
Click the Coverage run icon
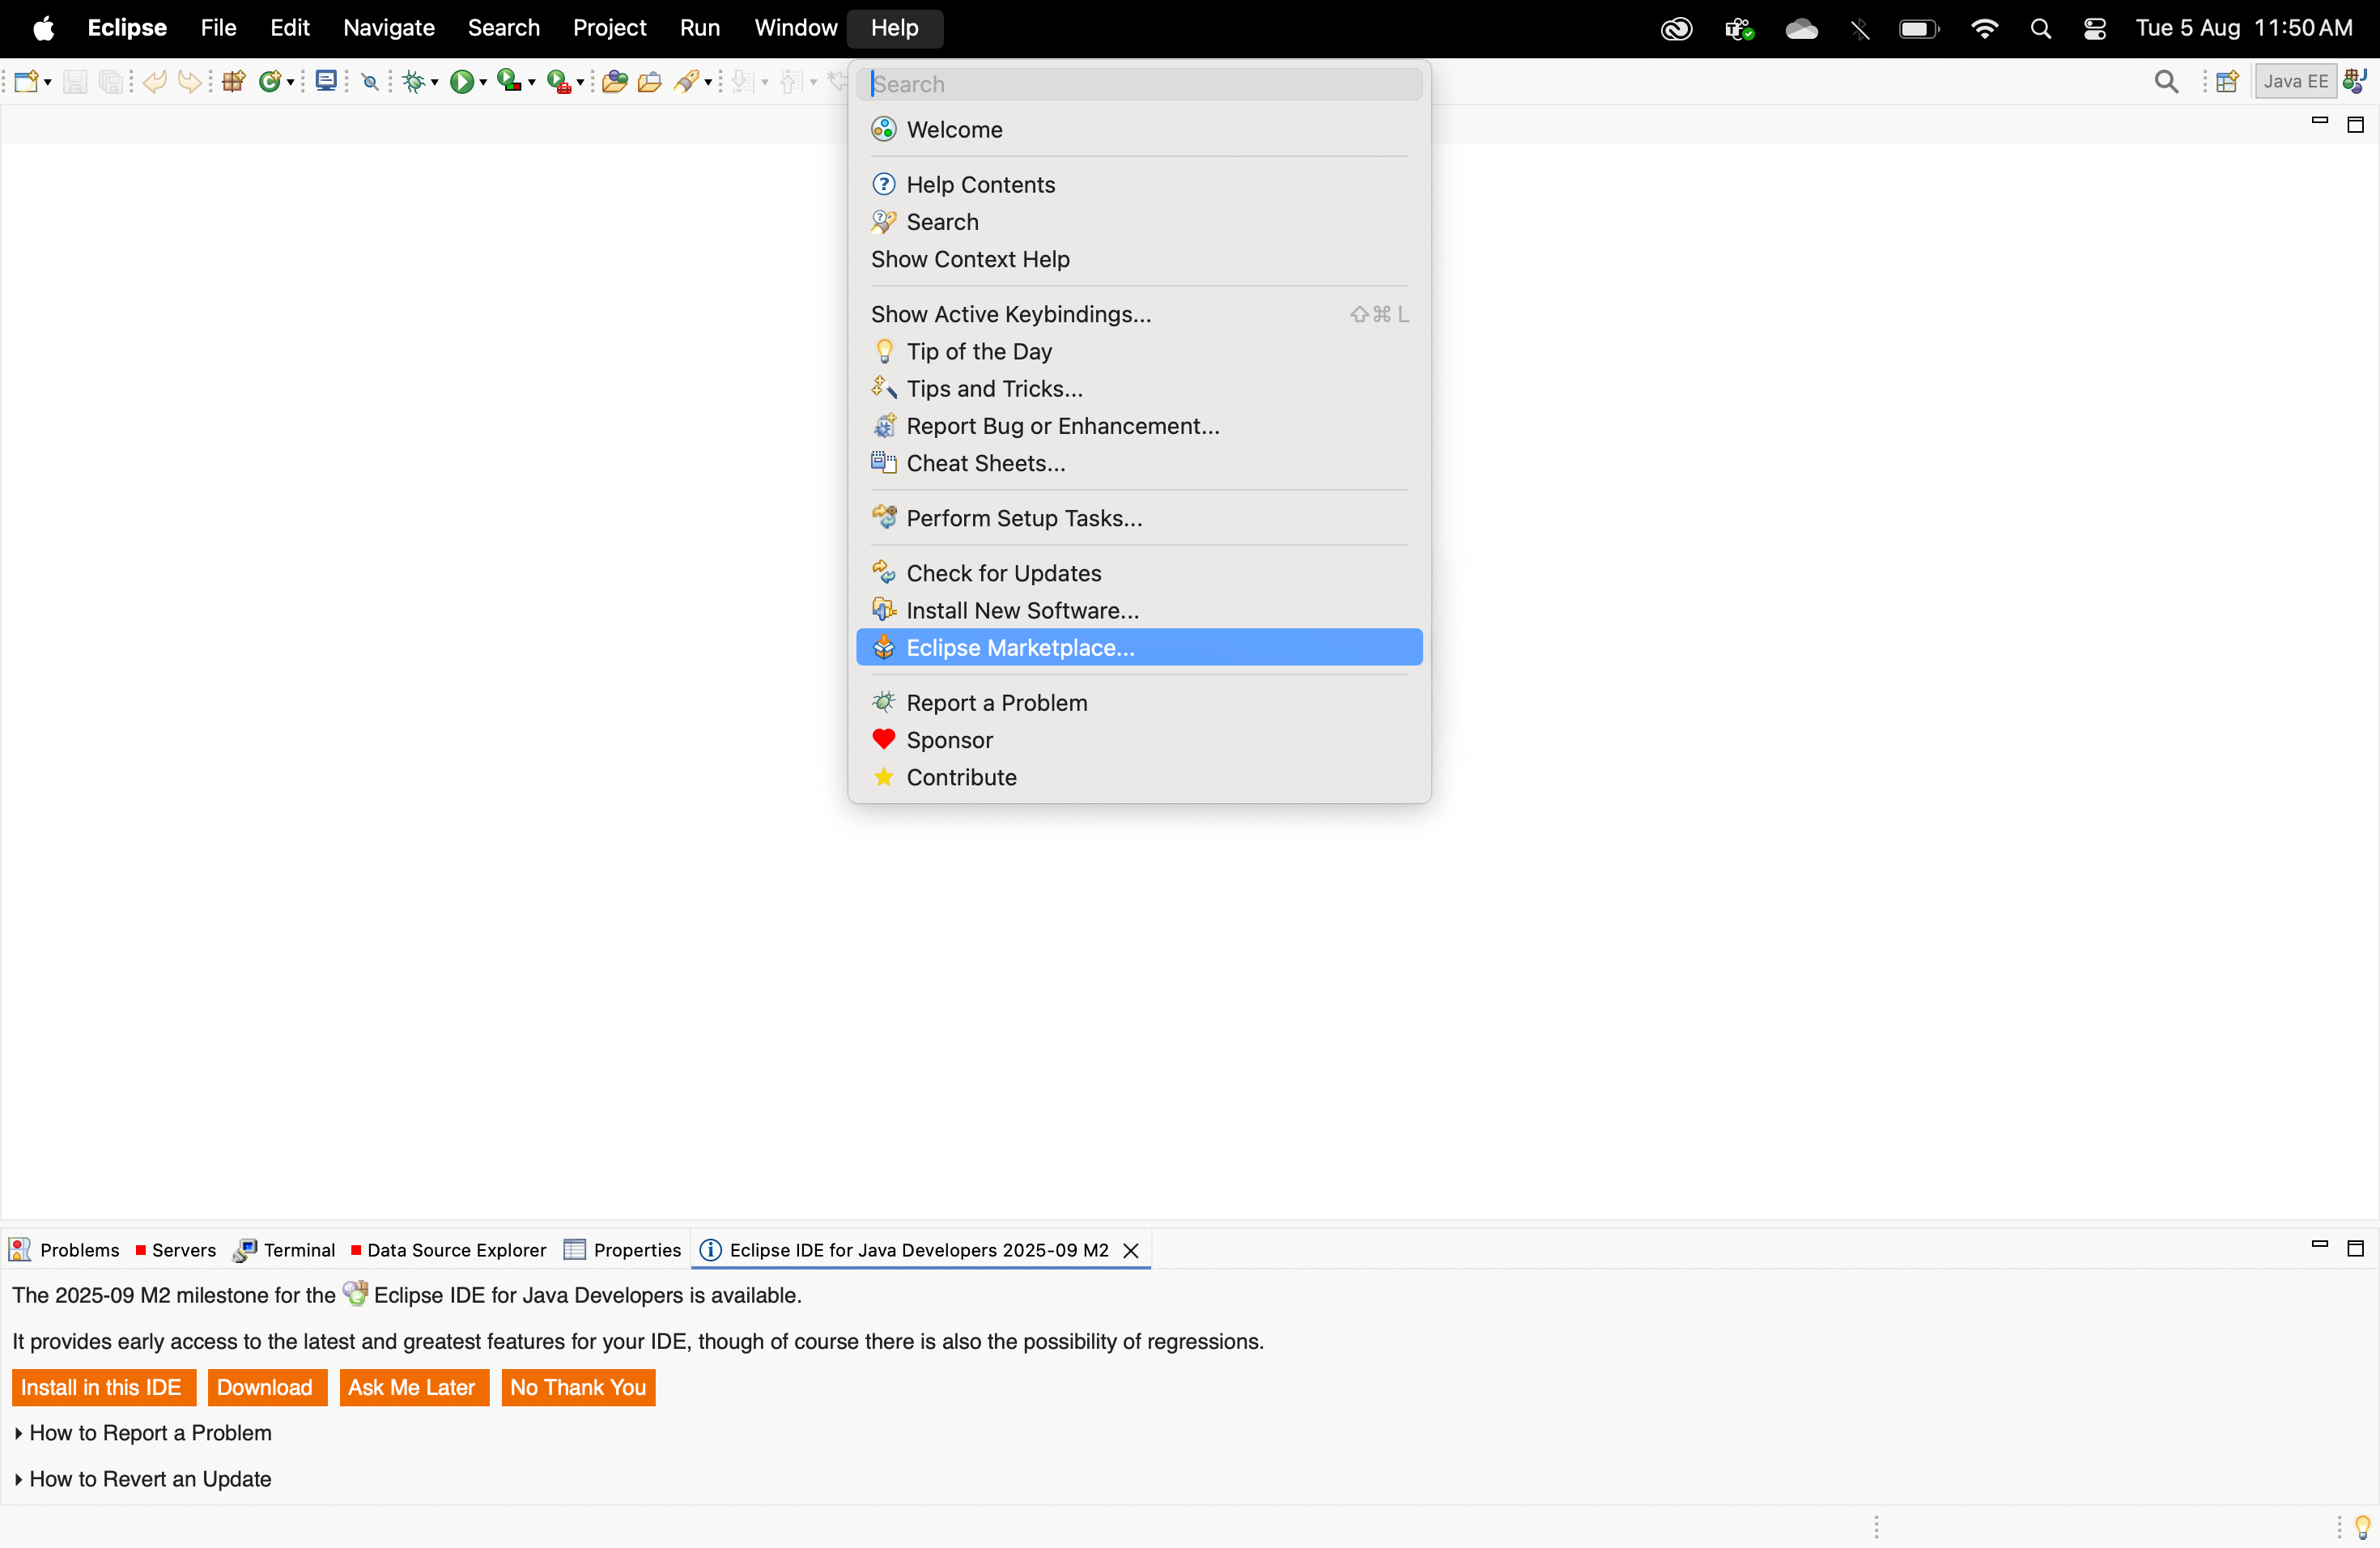coord(510,81)
